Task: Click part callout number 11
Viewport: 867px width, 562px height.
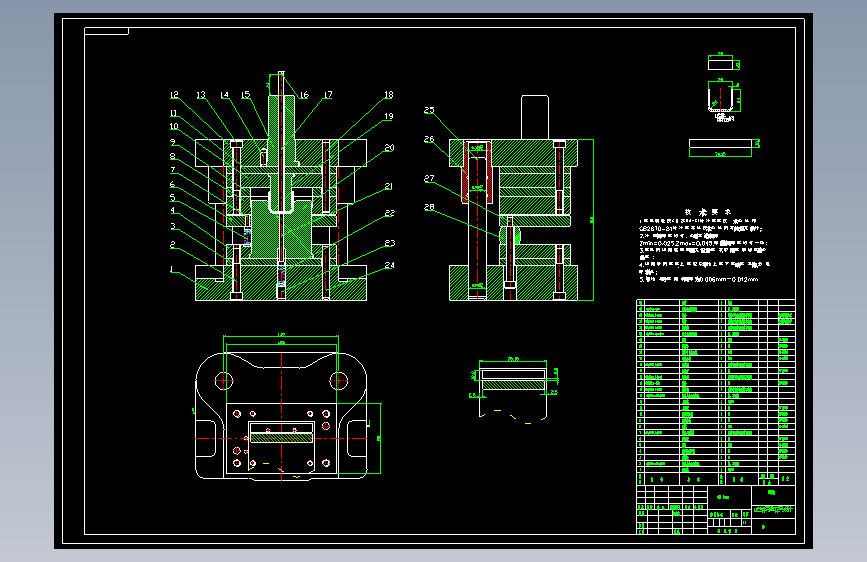Action: click(174, 113)
